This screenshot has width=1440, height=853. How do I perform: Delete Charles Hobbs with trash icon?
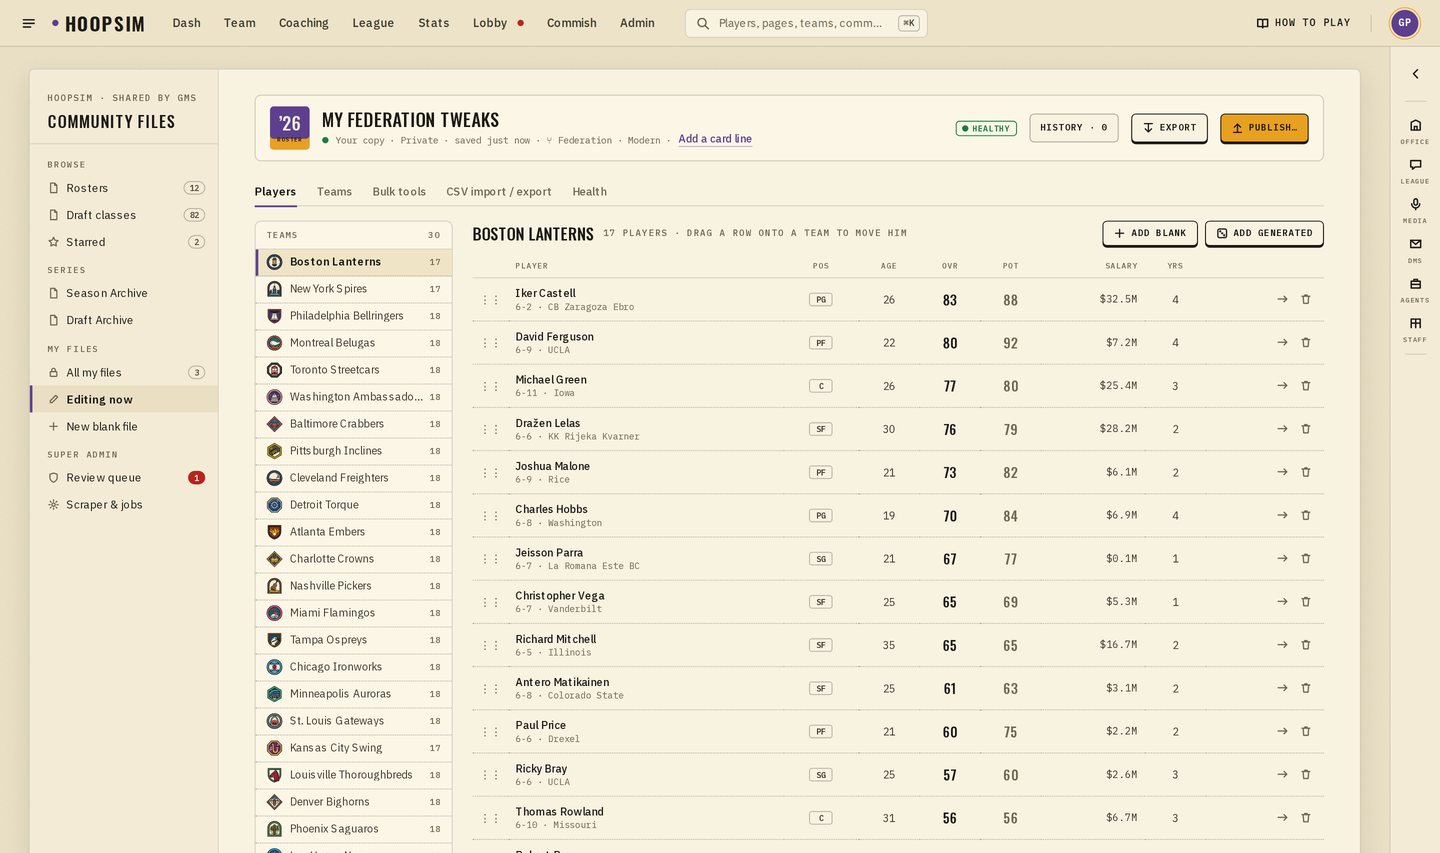click(1305, 515)
